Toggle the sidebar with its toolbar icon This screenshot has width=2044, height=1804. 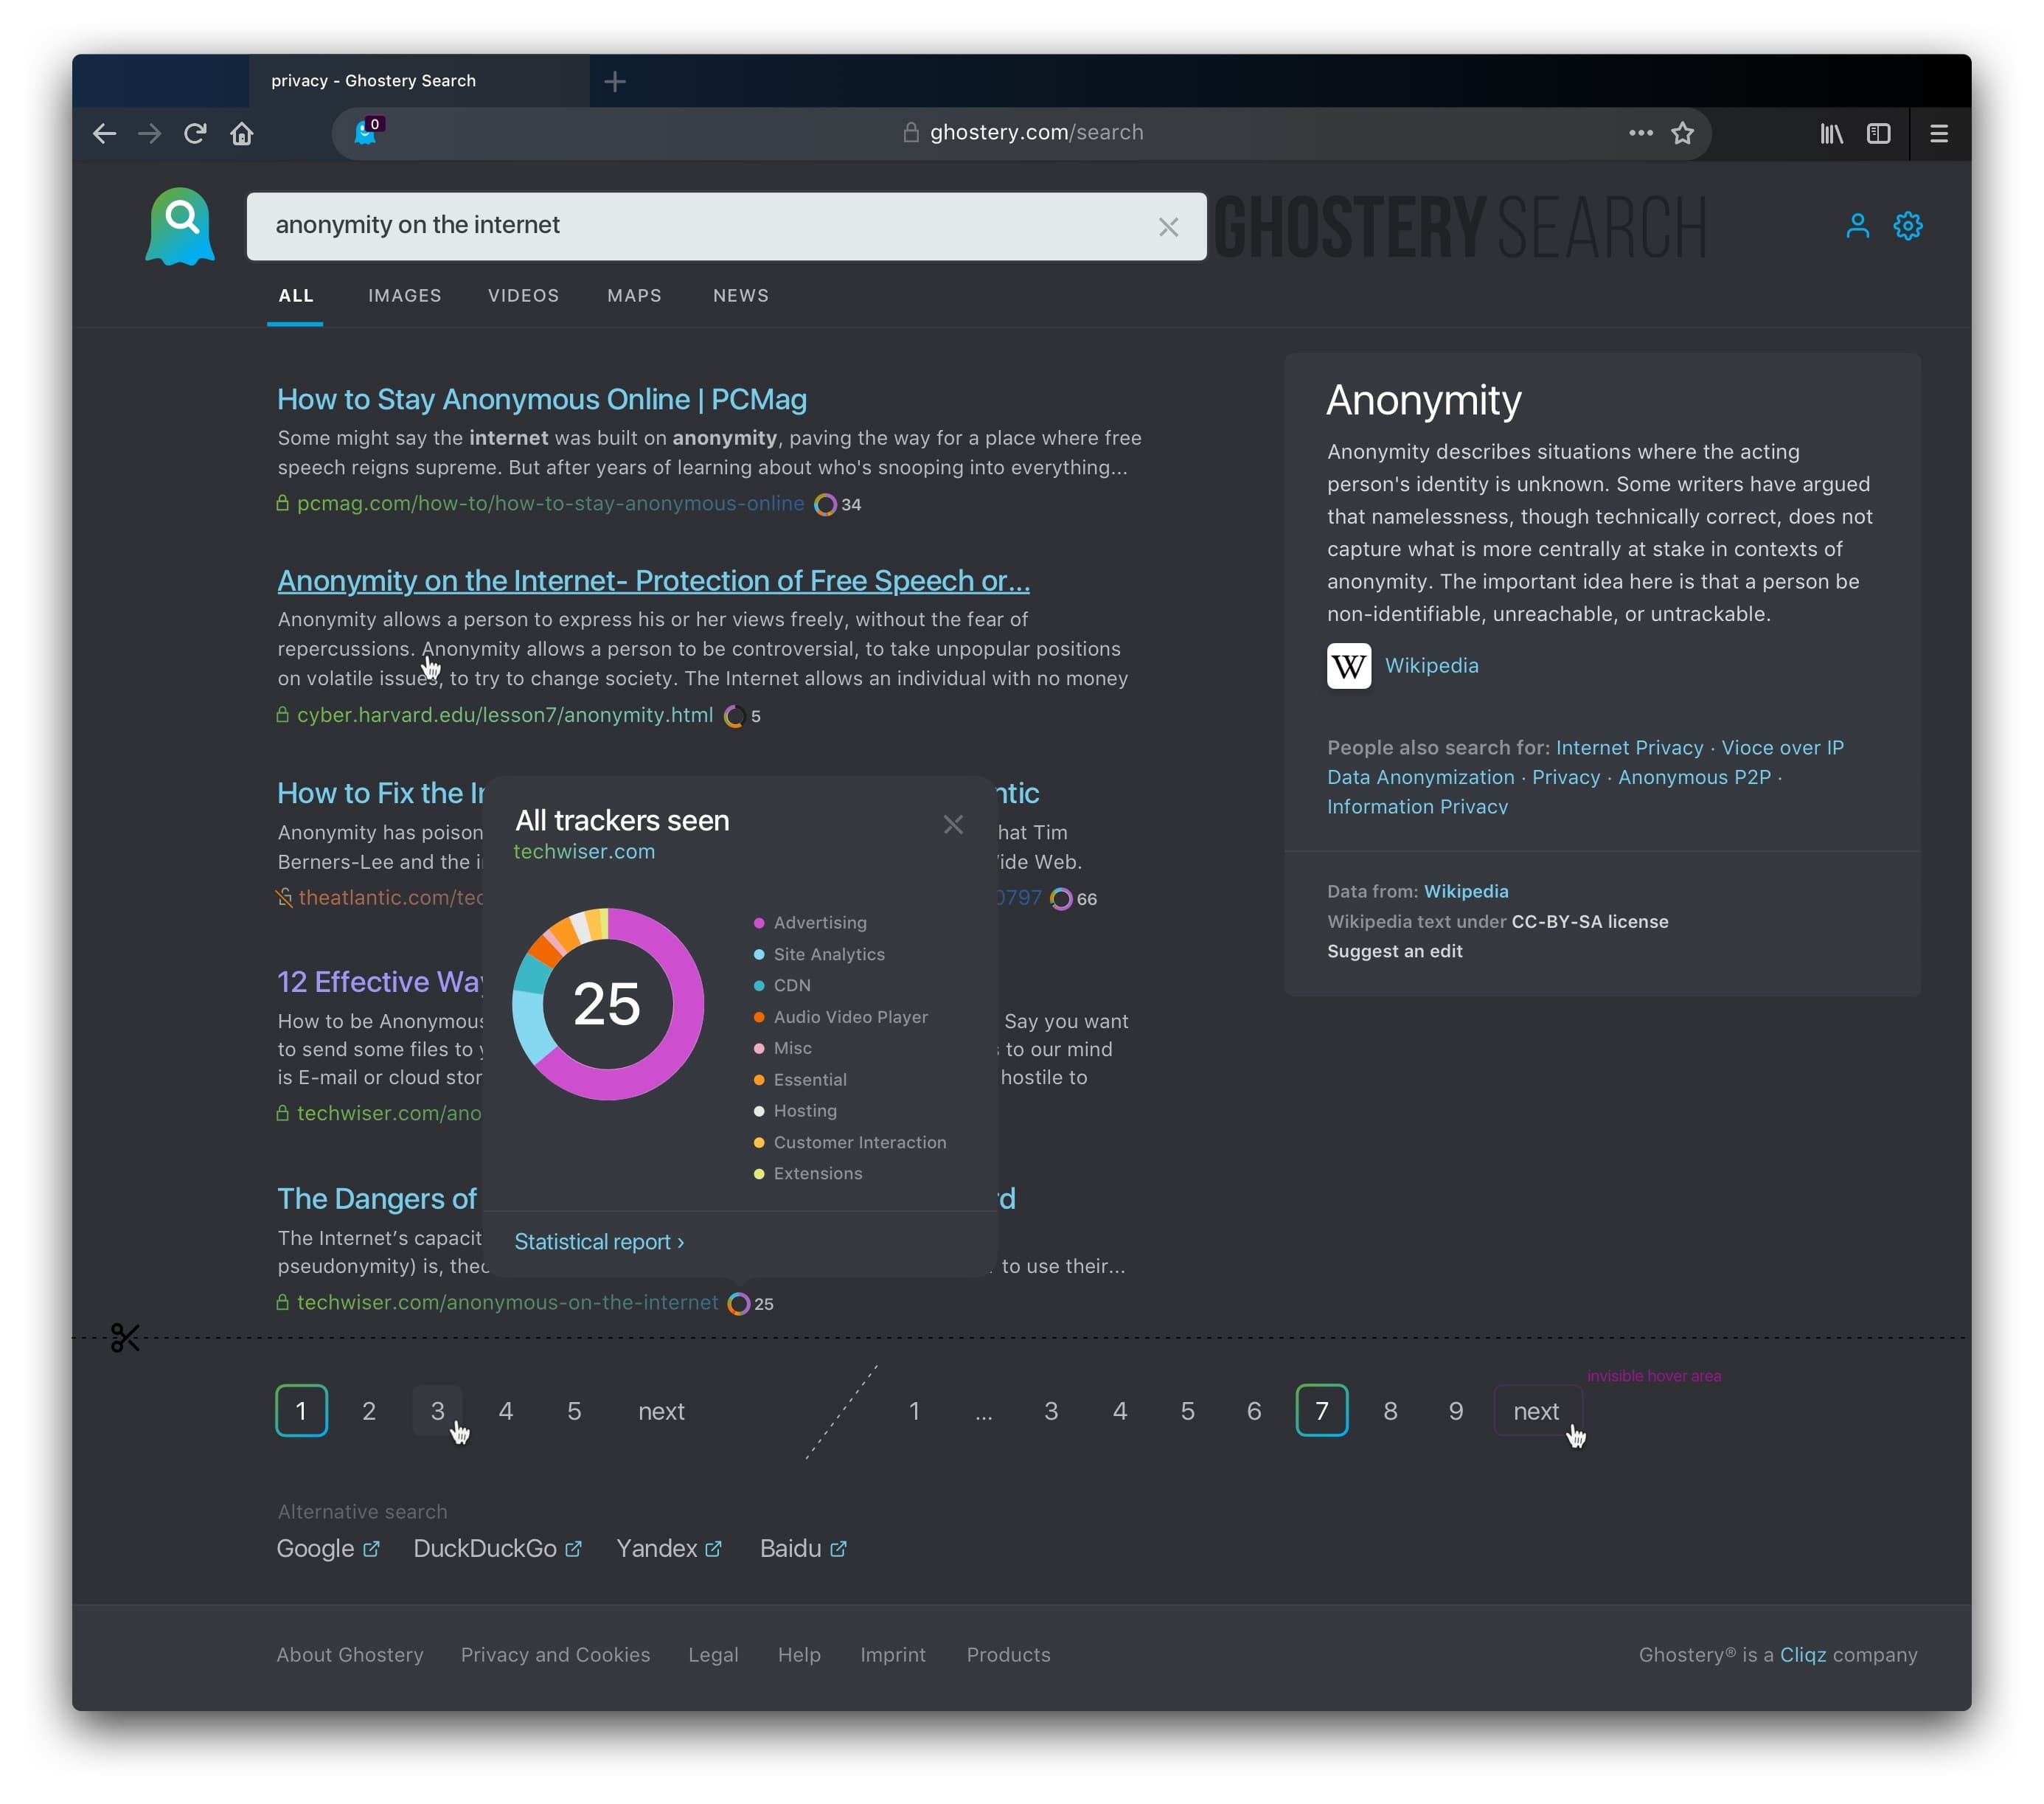1879,133
